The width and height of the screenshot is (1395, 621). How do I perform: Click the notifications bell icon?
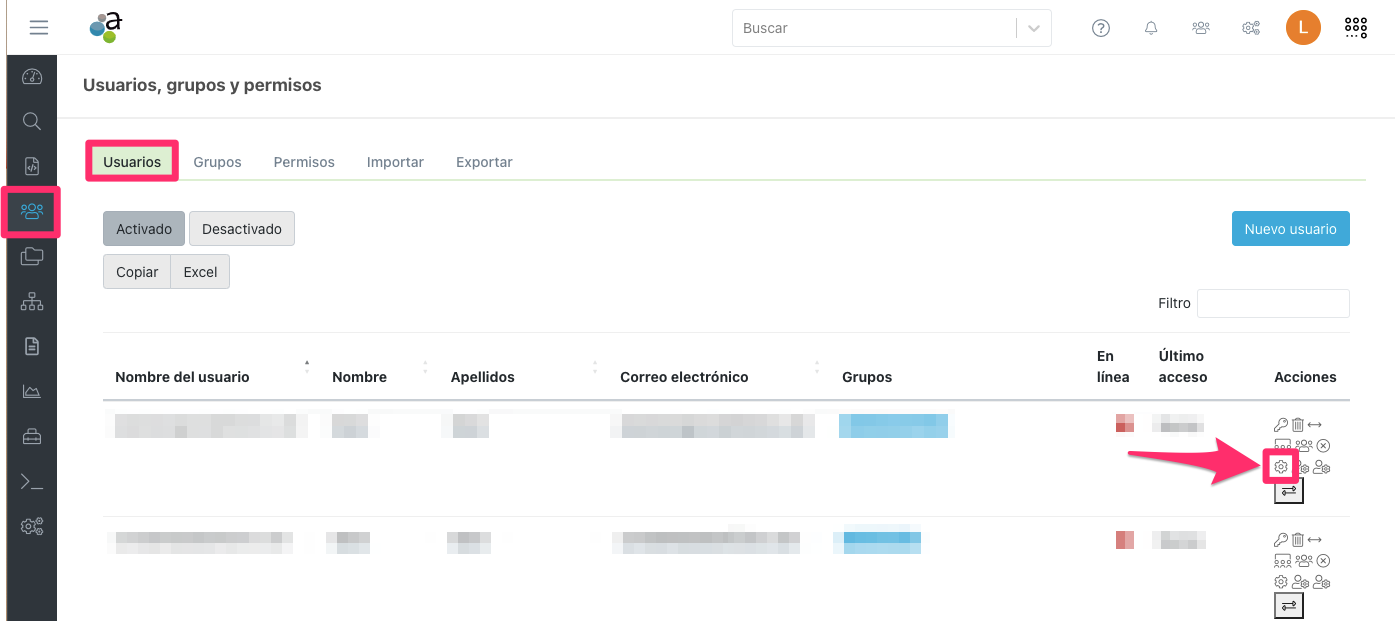(x=1151, y=28)
